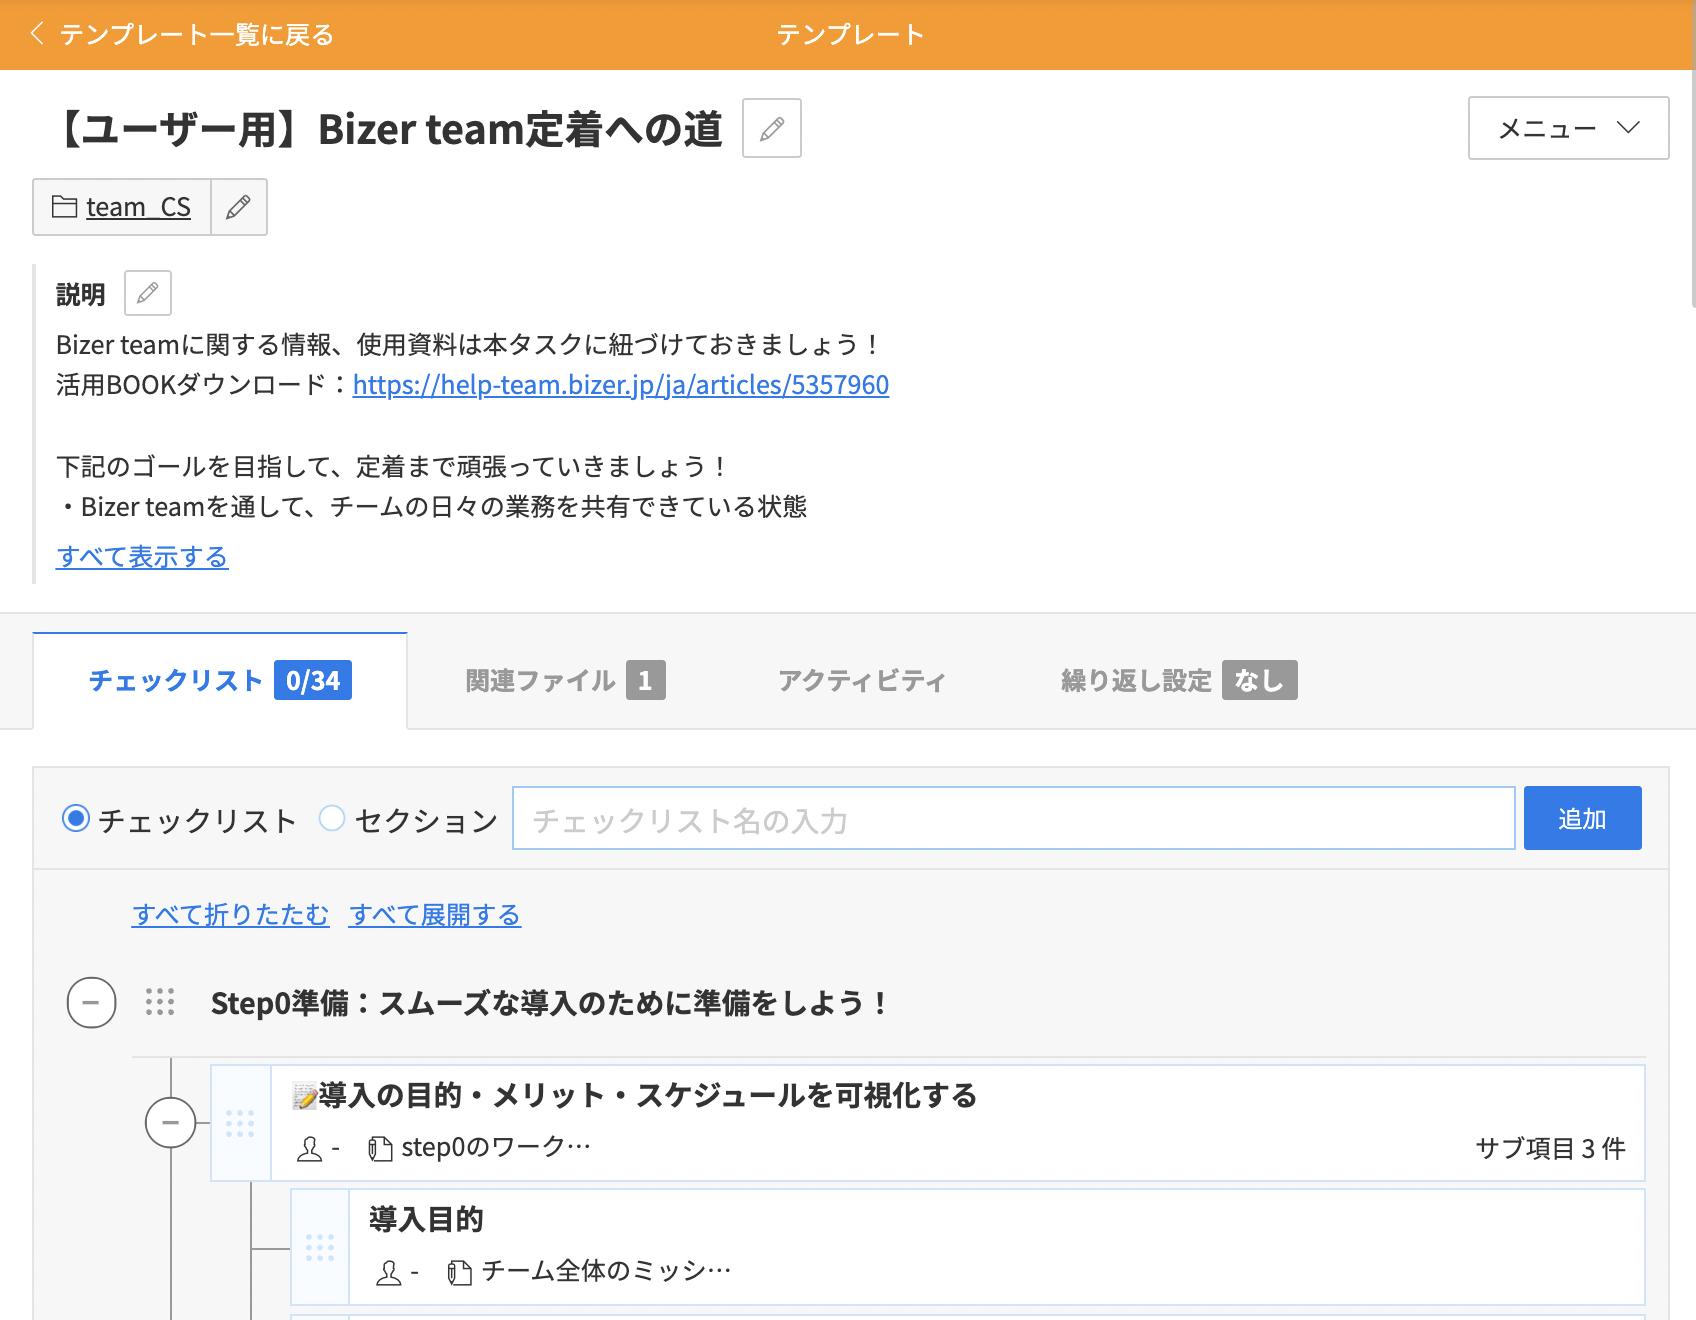
Task: Click assignee icon on 導入目的 sub-item
Action: (389, 1273)
